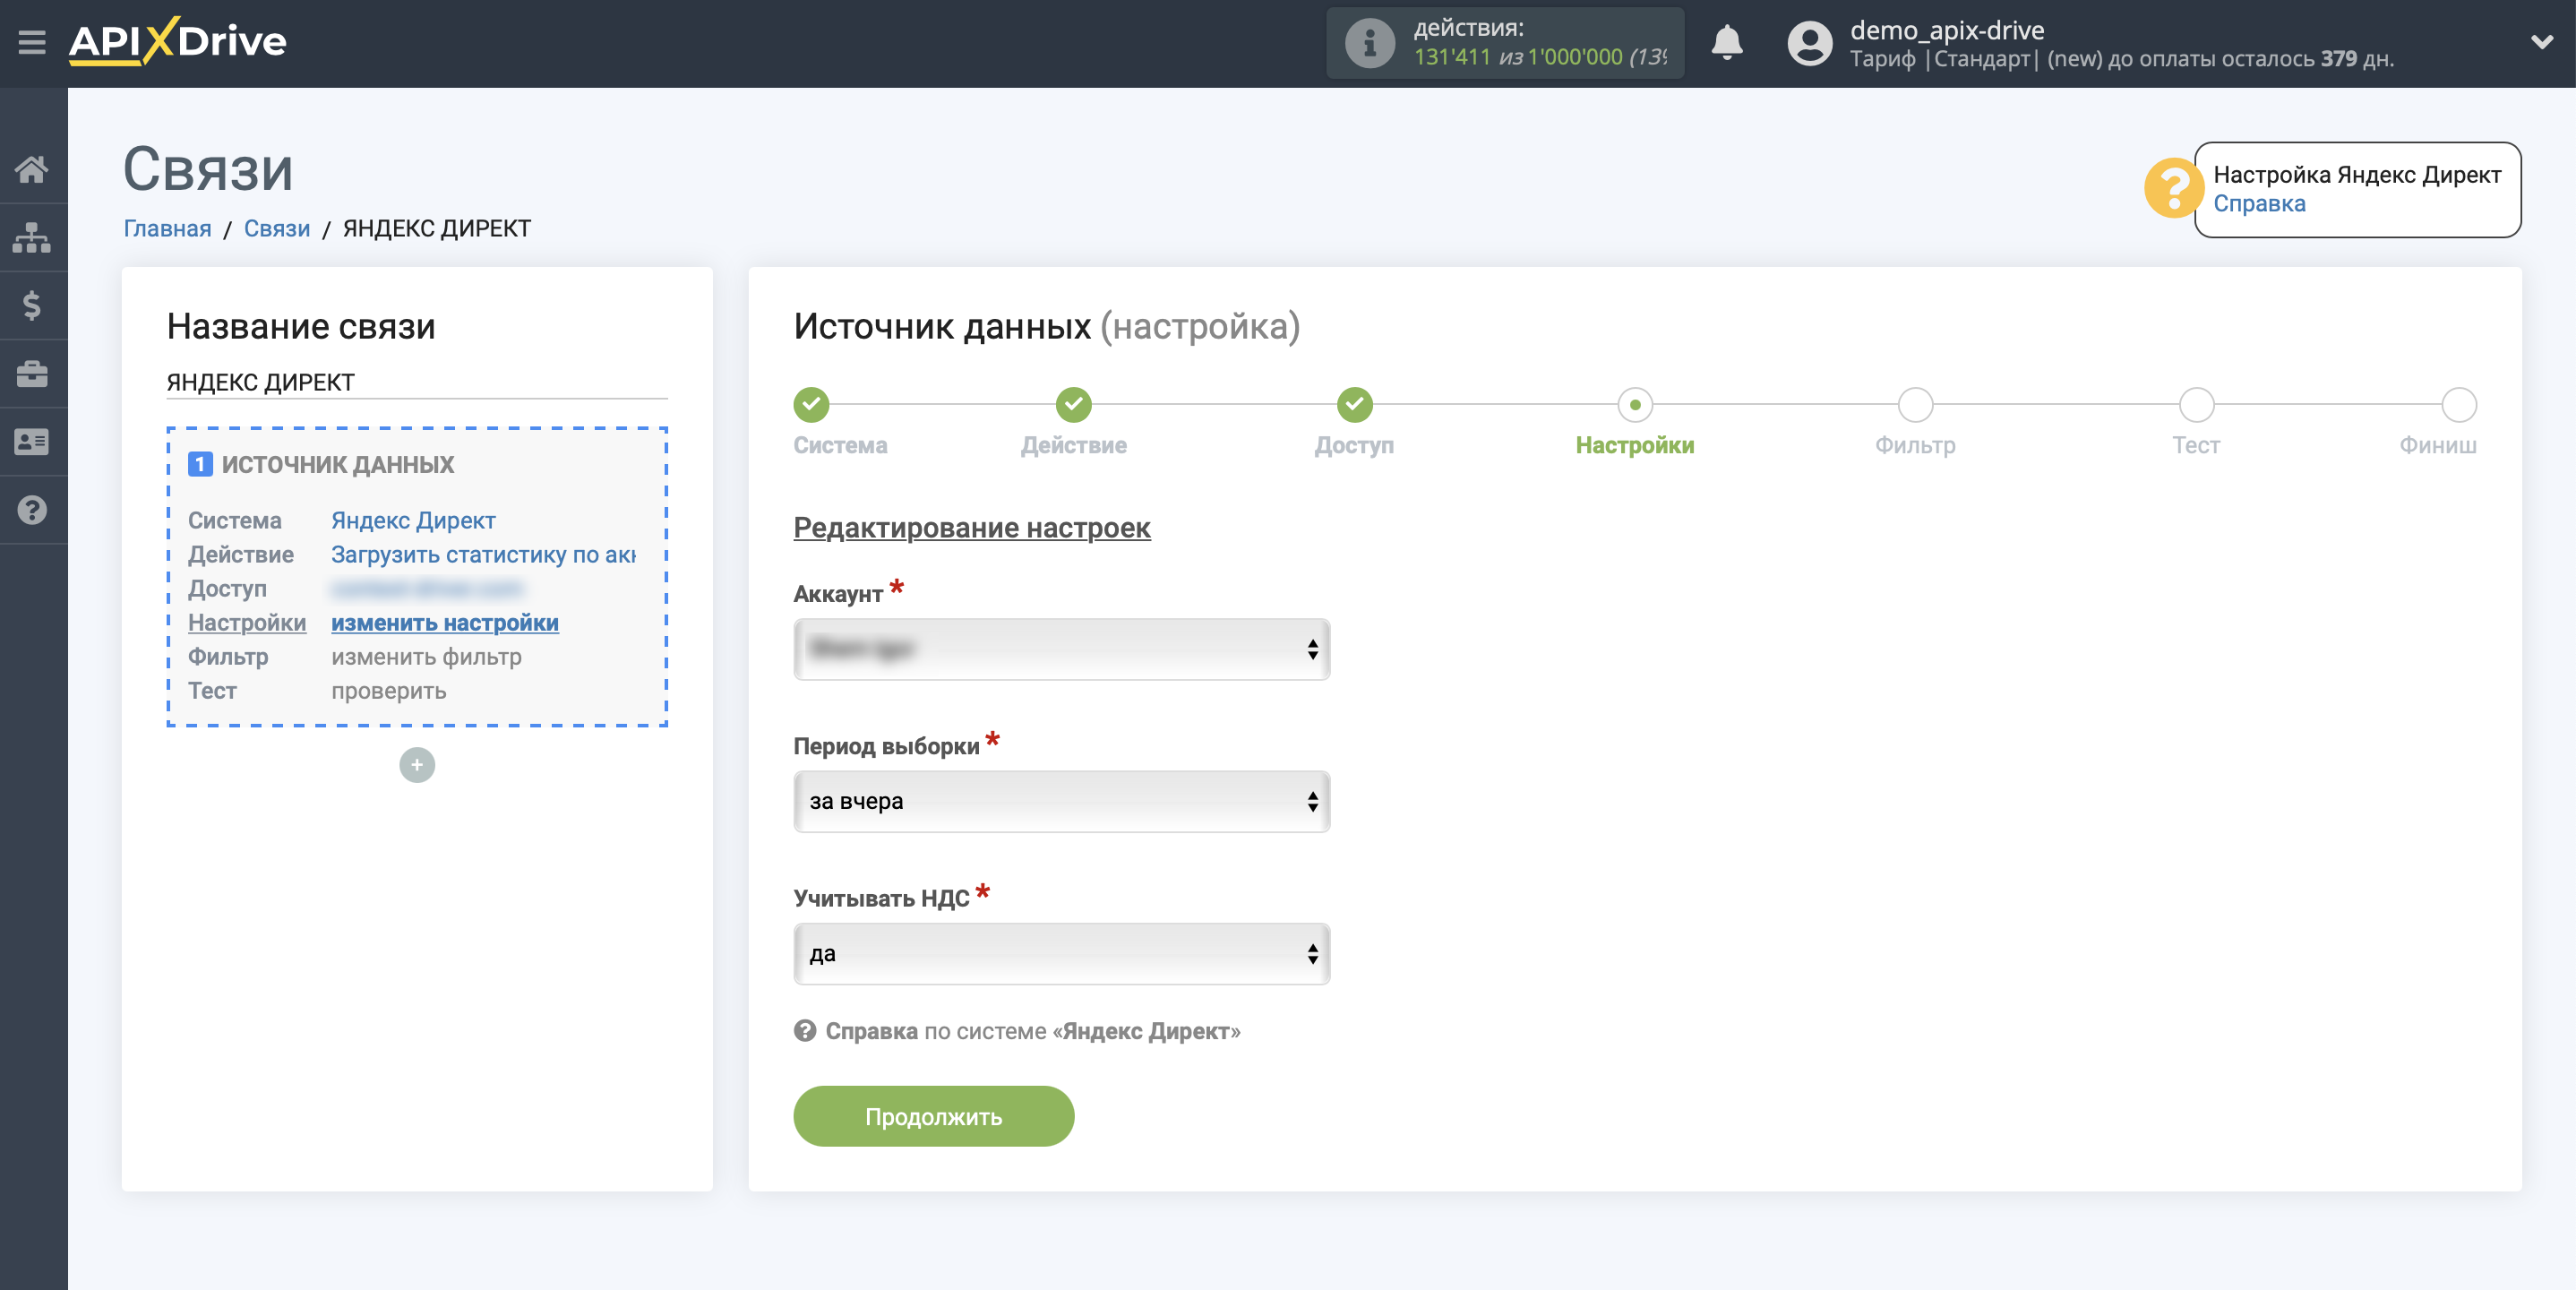Click the step number 1 badge

click(x=200, y=464)
